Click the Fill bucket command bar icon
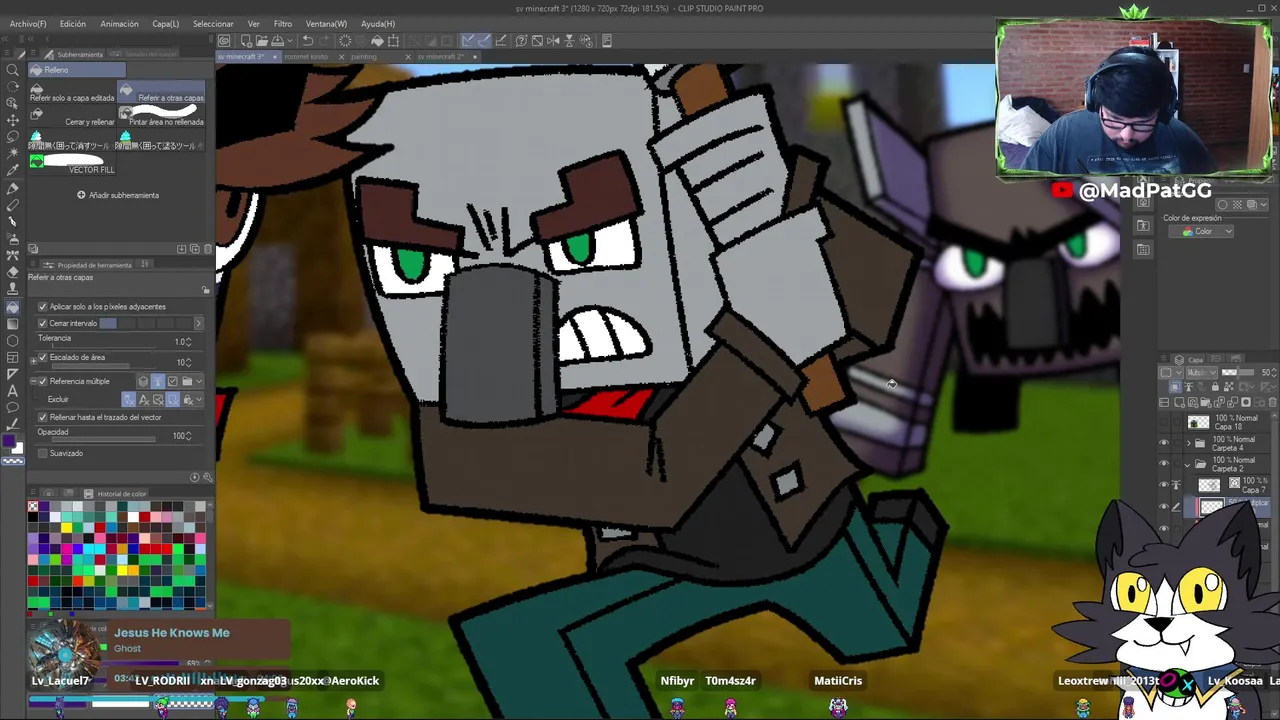Viewport: 1280px width, 720px height. tap(377, 41)
